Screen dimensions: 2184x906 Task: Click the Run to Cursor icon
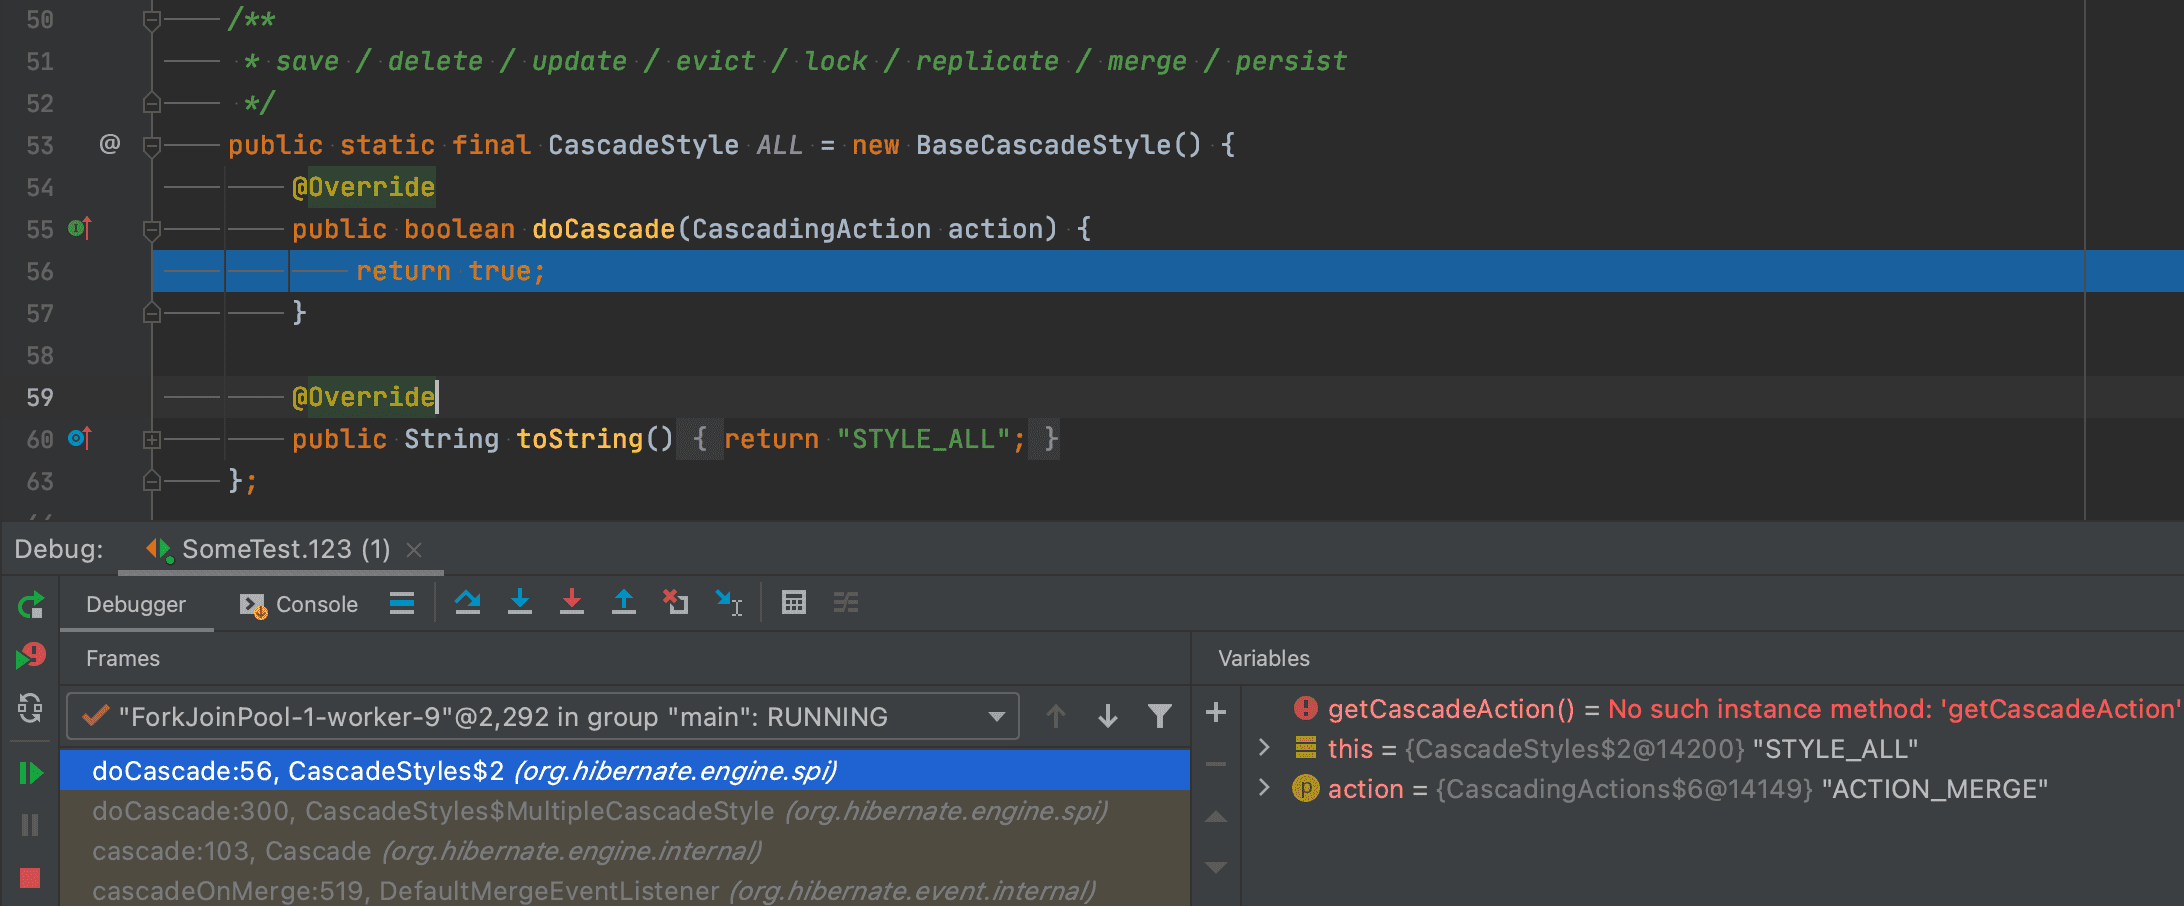729,603
